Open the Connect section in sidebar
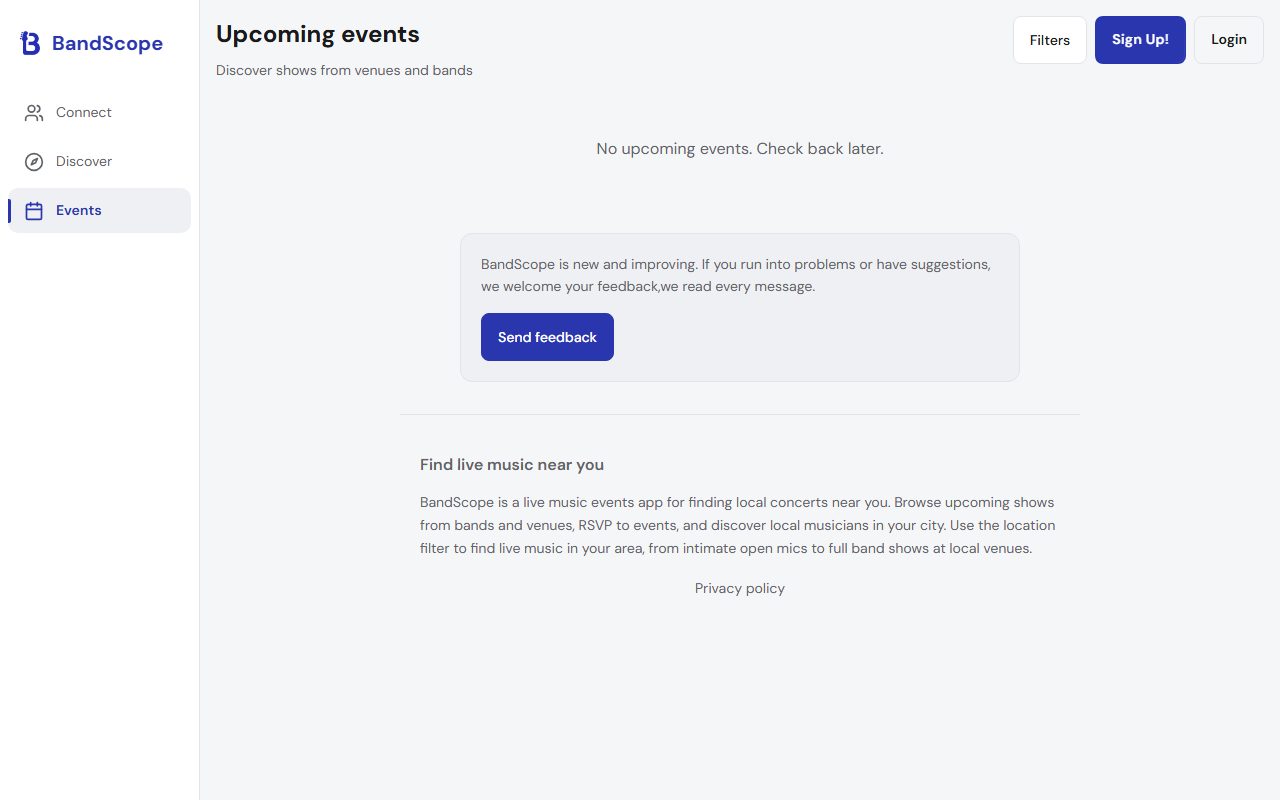 pyautogui.click(x=99, y=113)
